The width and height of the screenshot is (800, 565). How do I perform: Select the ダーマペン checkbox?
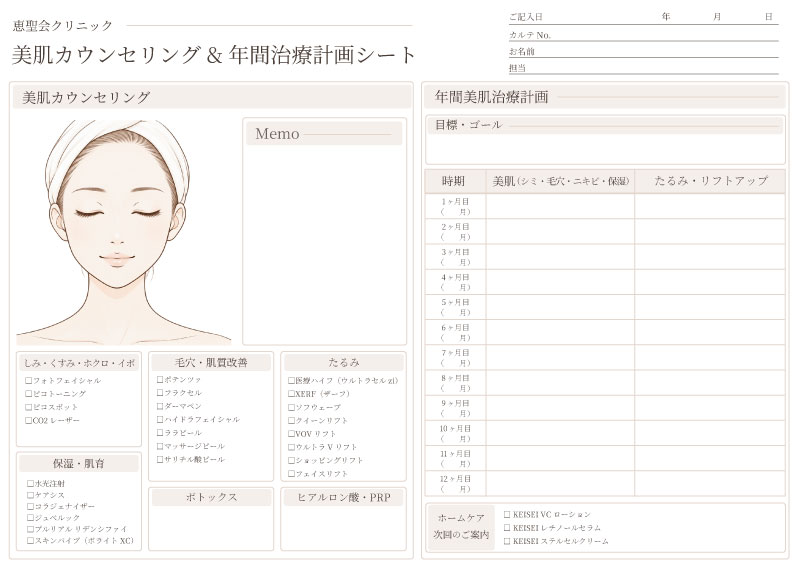pyautogui.click(x=160, y=406)
